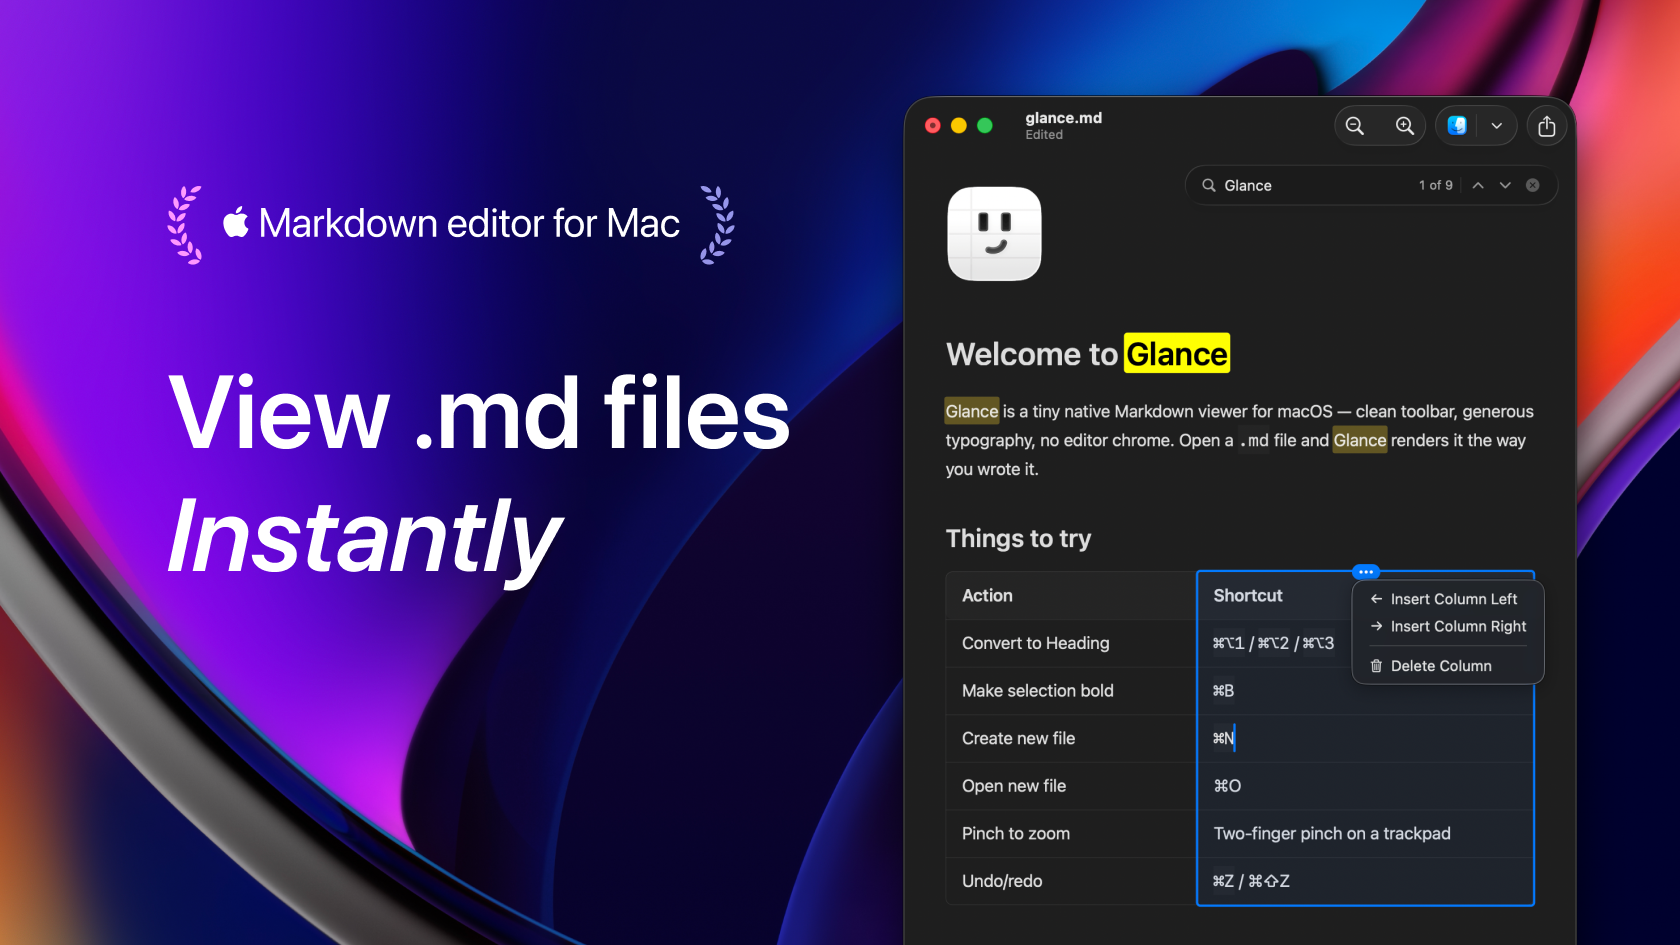
Task: Click the Action column header cell
Action: [x=1071, y=596]
